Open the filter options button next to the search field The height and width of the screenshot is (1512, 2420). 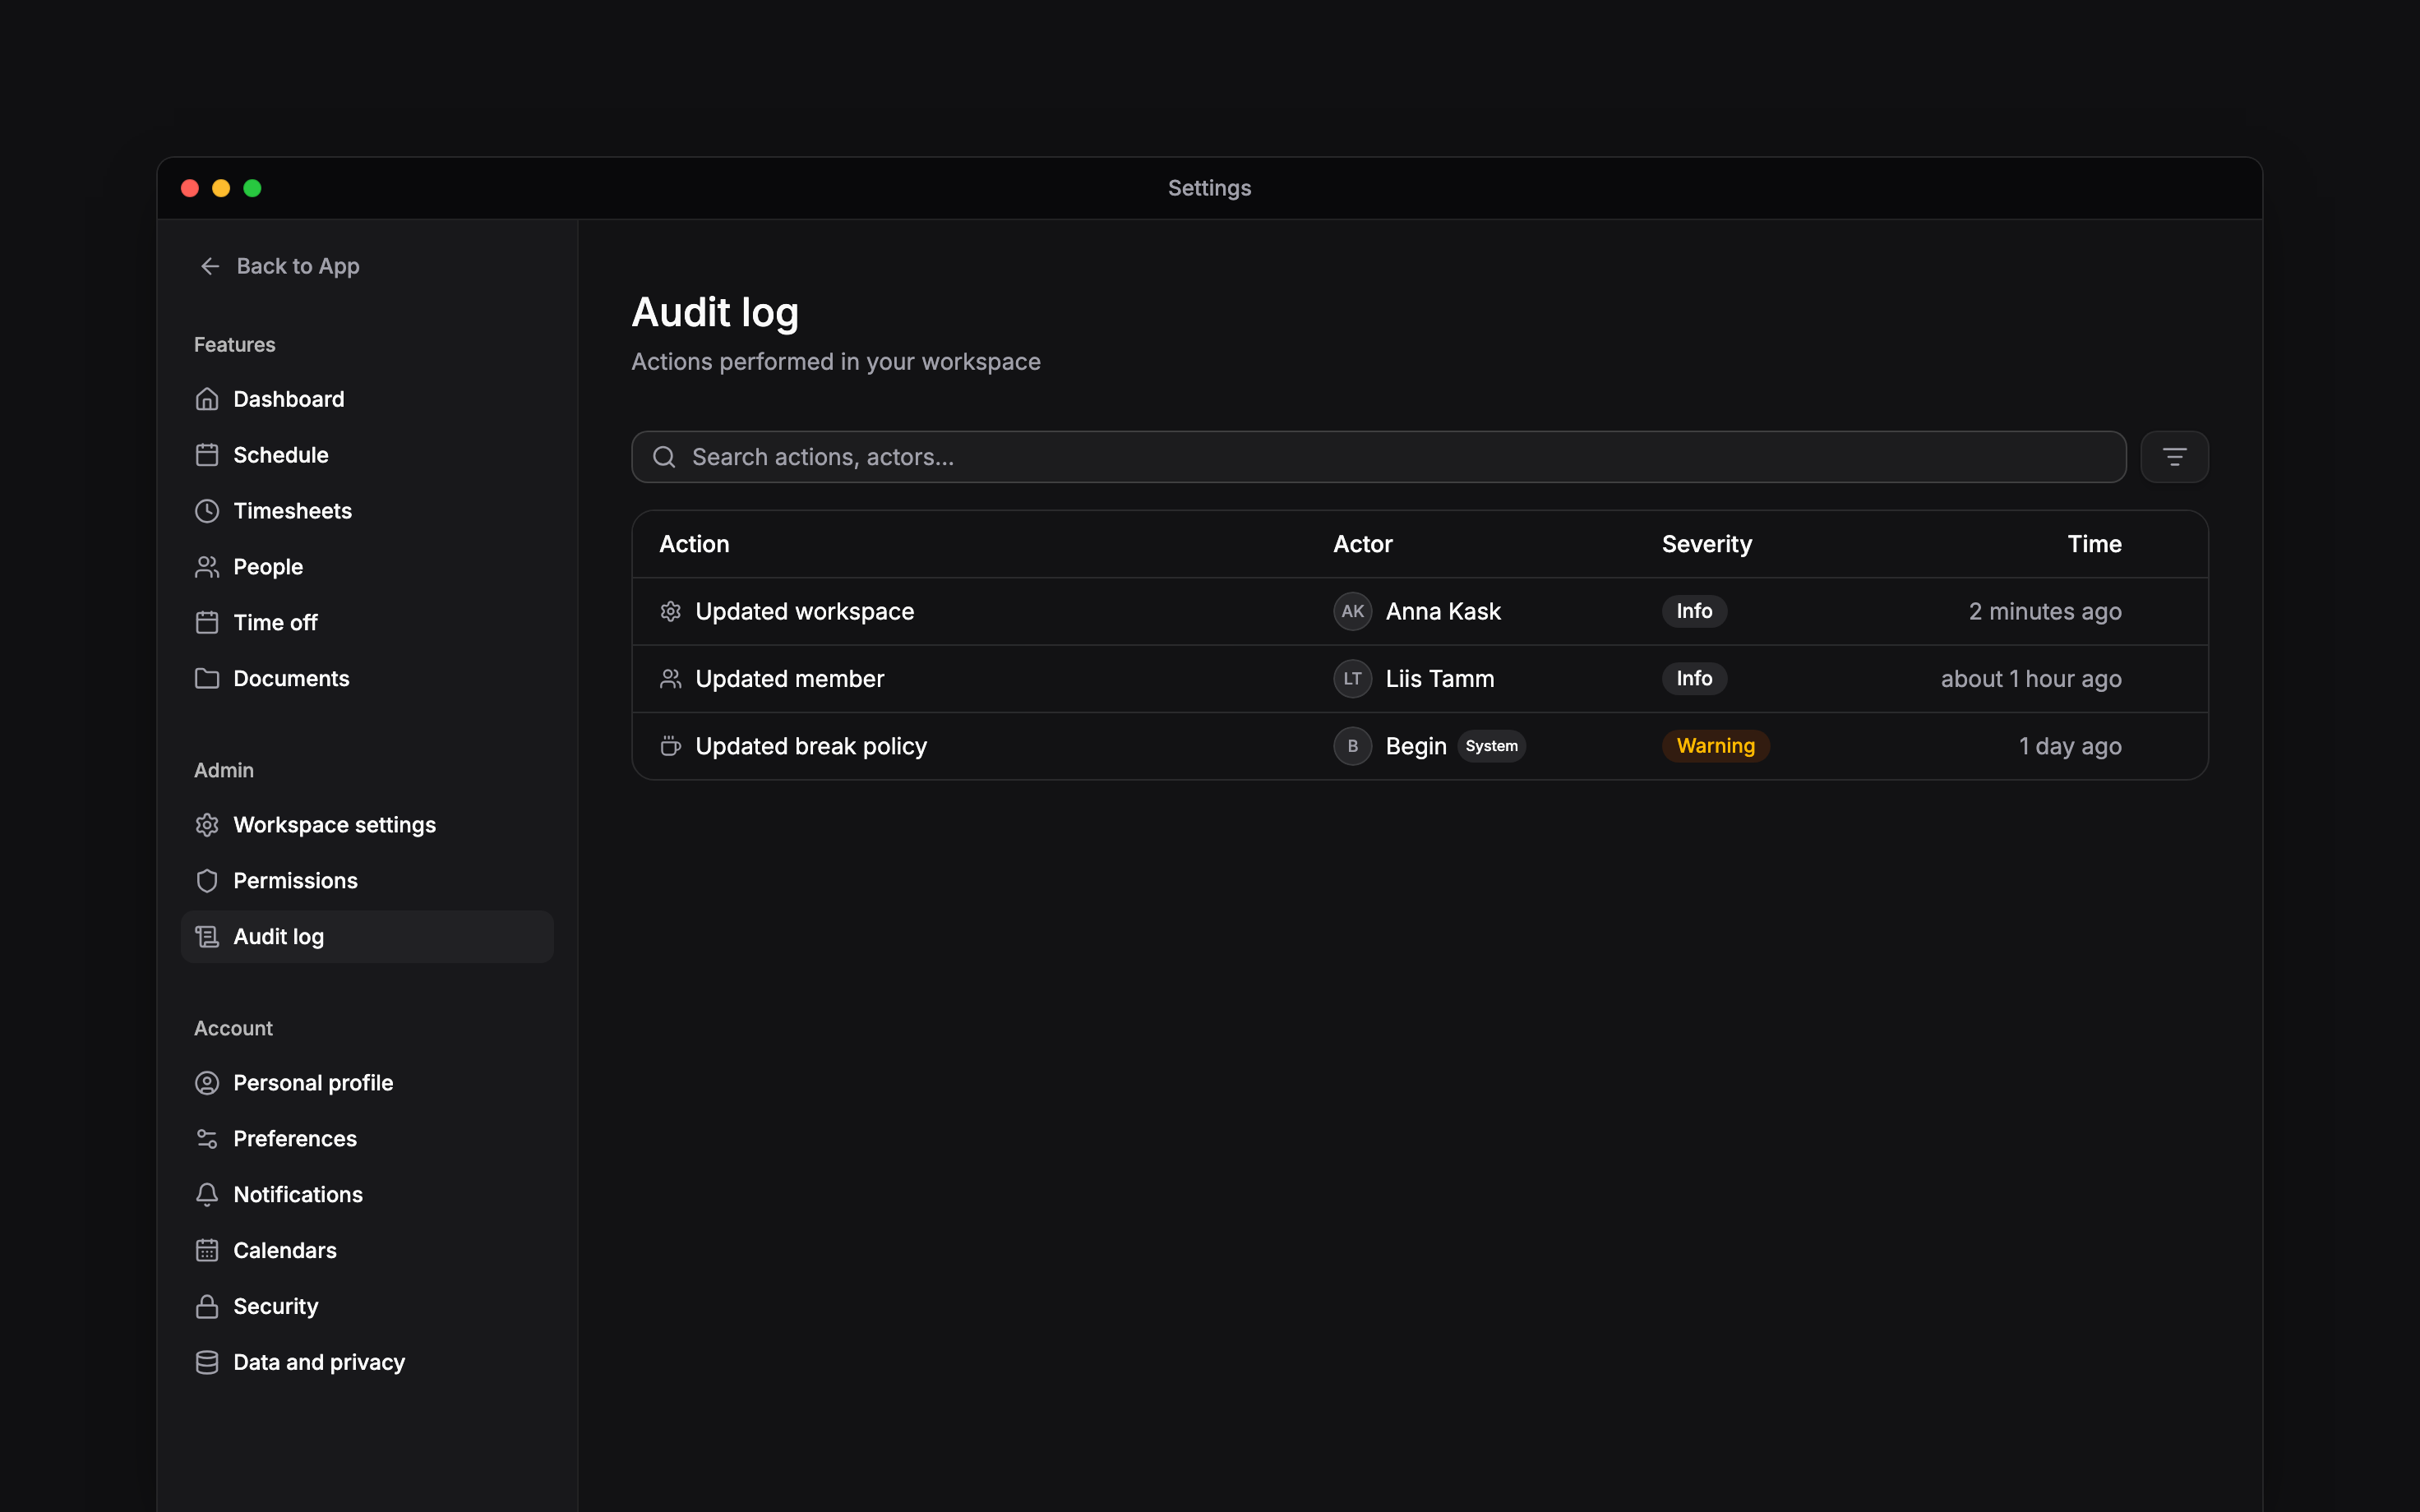pyautogui.click(x=2174, y=457)
